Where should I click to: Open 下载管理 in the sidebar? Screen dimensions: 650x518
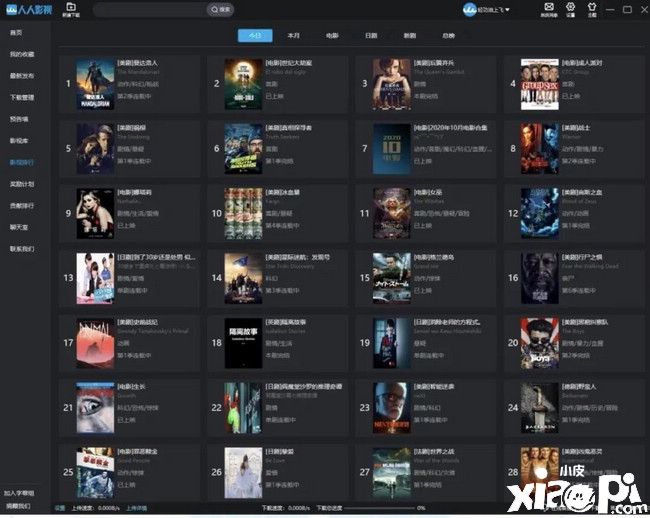[x=22, y=97]
